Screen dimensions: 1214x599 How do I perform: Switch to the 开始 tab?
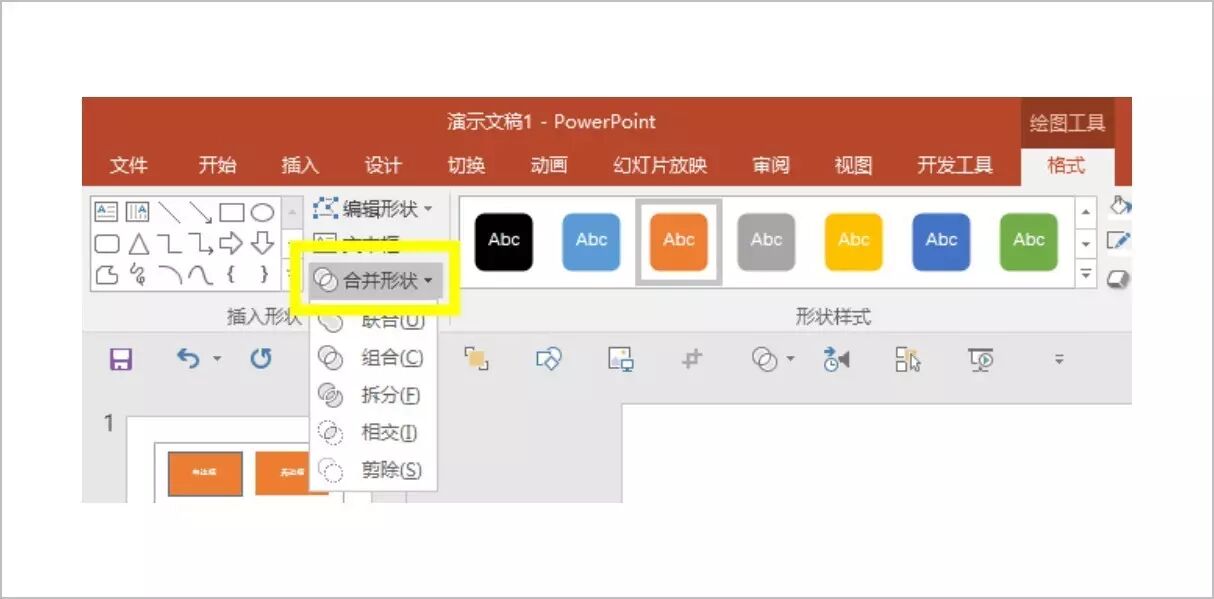(217, 165)
